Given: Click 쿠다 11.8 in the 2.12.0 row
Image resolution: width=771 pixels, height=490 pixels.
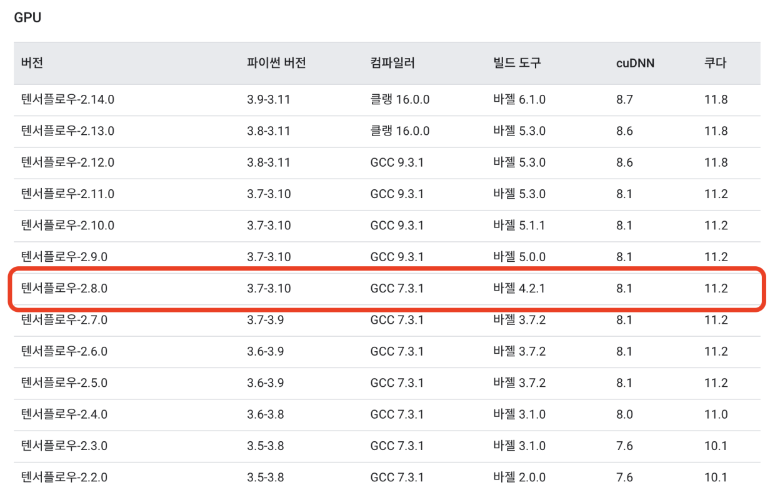Looking at the screenshot, I should (716, 162).
